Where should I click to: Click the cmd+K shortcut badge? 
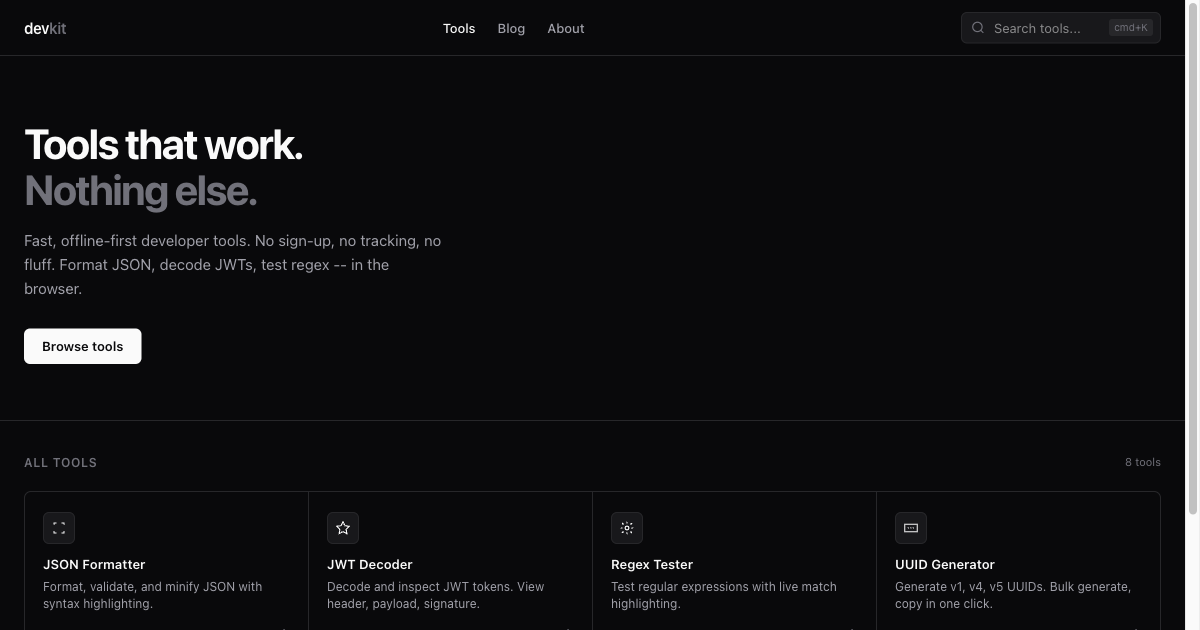click(1131, 28)
